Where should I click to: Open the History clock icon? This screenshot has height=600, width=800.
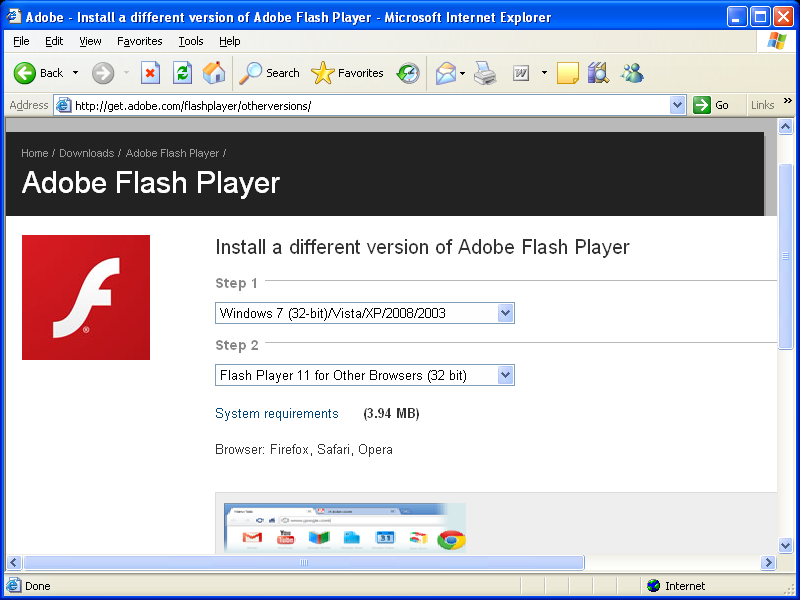click(x=408, y=73)
